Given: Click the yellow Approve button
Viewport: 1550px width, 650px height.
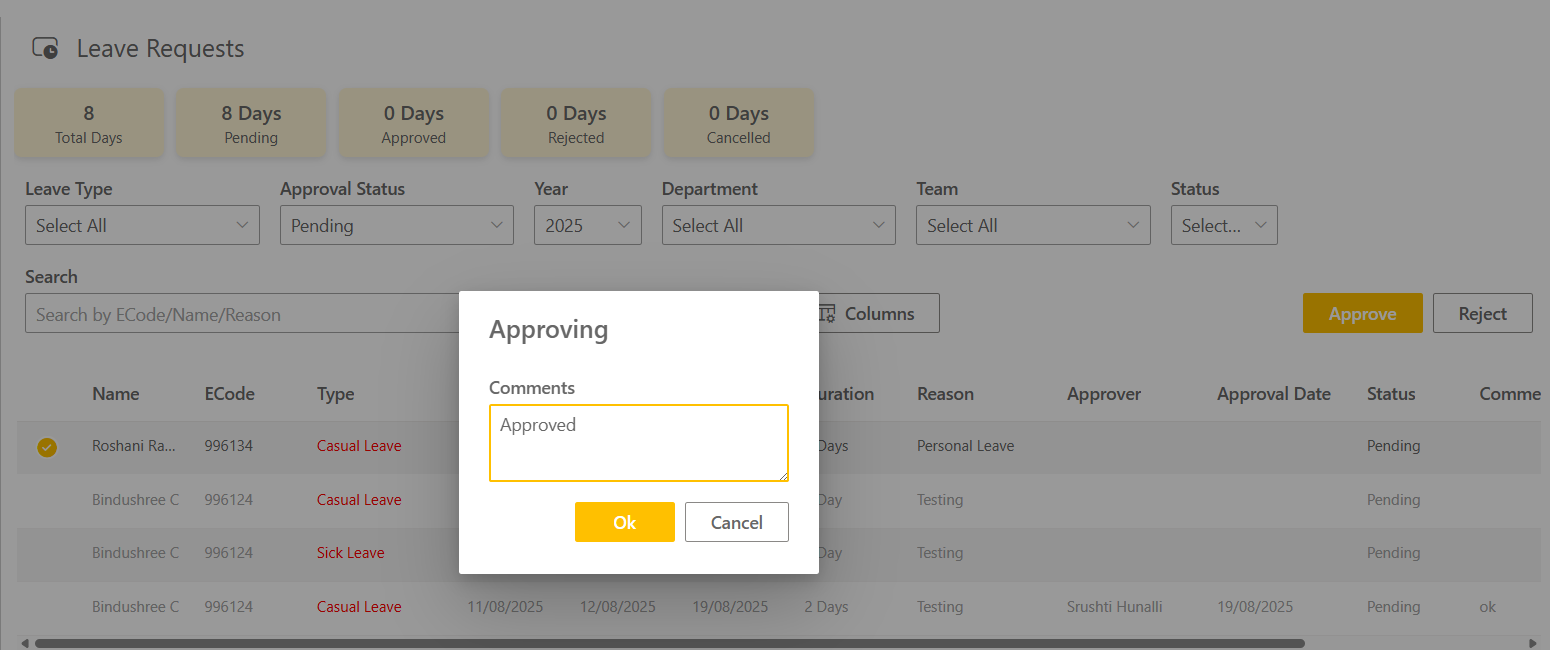Looking at the screenshot, I should click(x=1362, y=314).
